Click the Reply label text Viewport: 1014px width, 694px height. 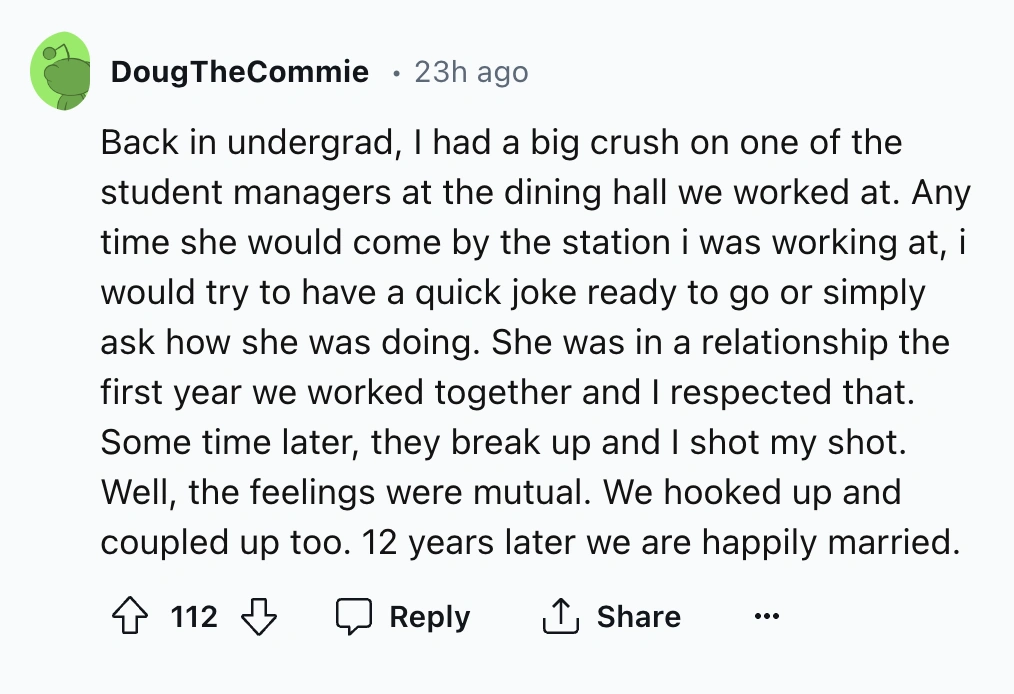click(429, 617)
